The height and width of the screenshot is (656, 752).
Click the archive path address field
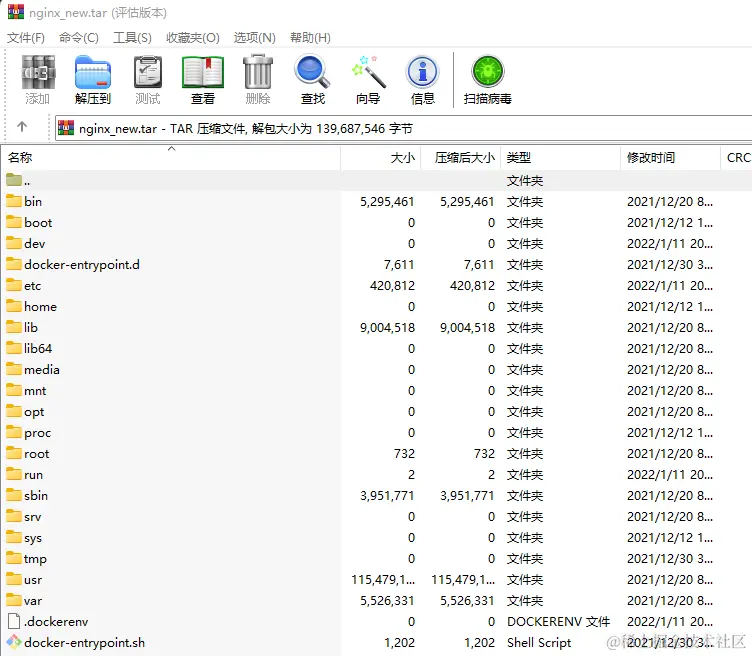coord(403,128)
